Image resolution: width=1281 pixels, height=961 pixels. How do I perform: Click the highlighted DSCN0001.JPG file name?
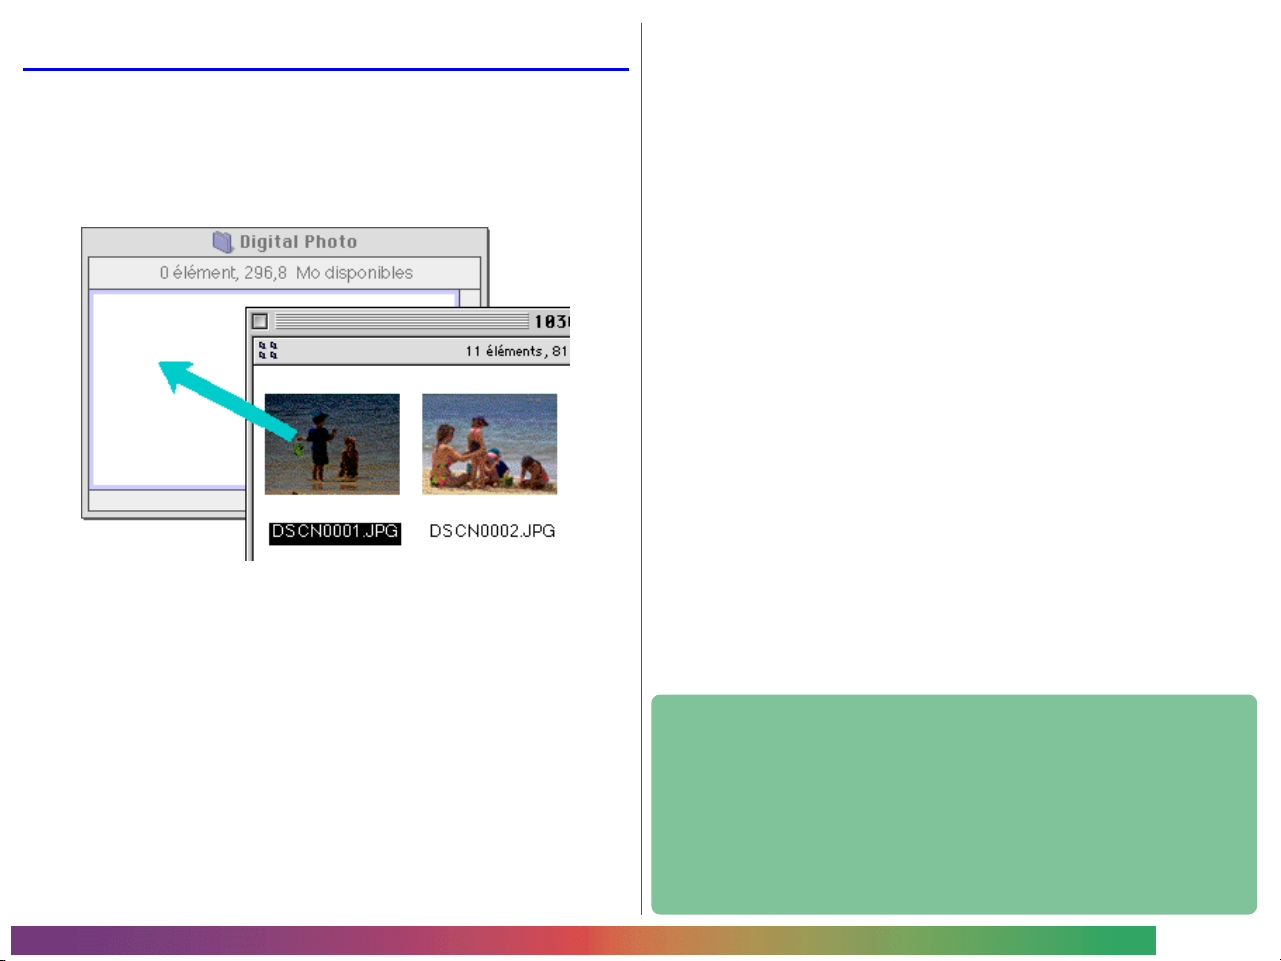[x=335, y=532]
